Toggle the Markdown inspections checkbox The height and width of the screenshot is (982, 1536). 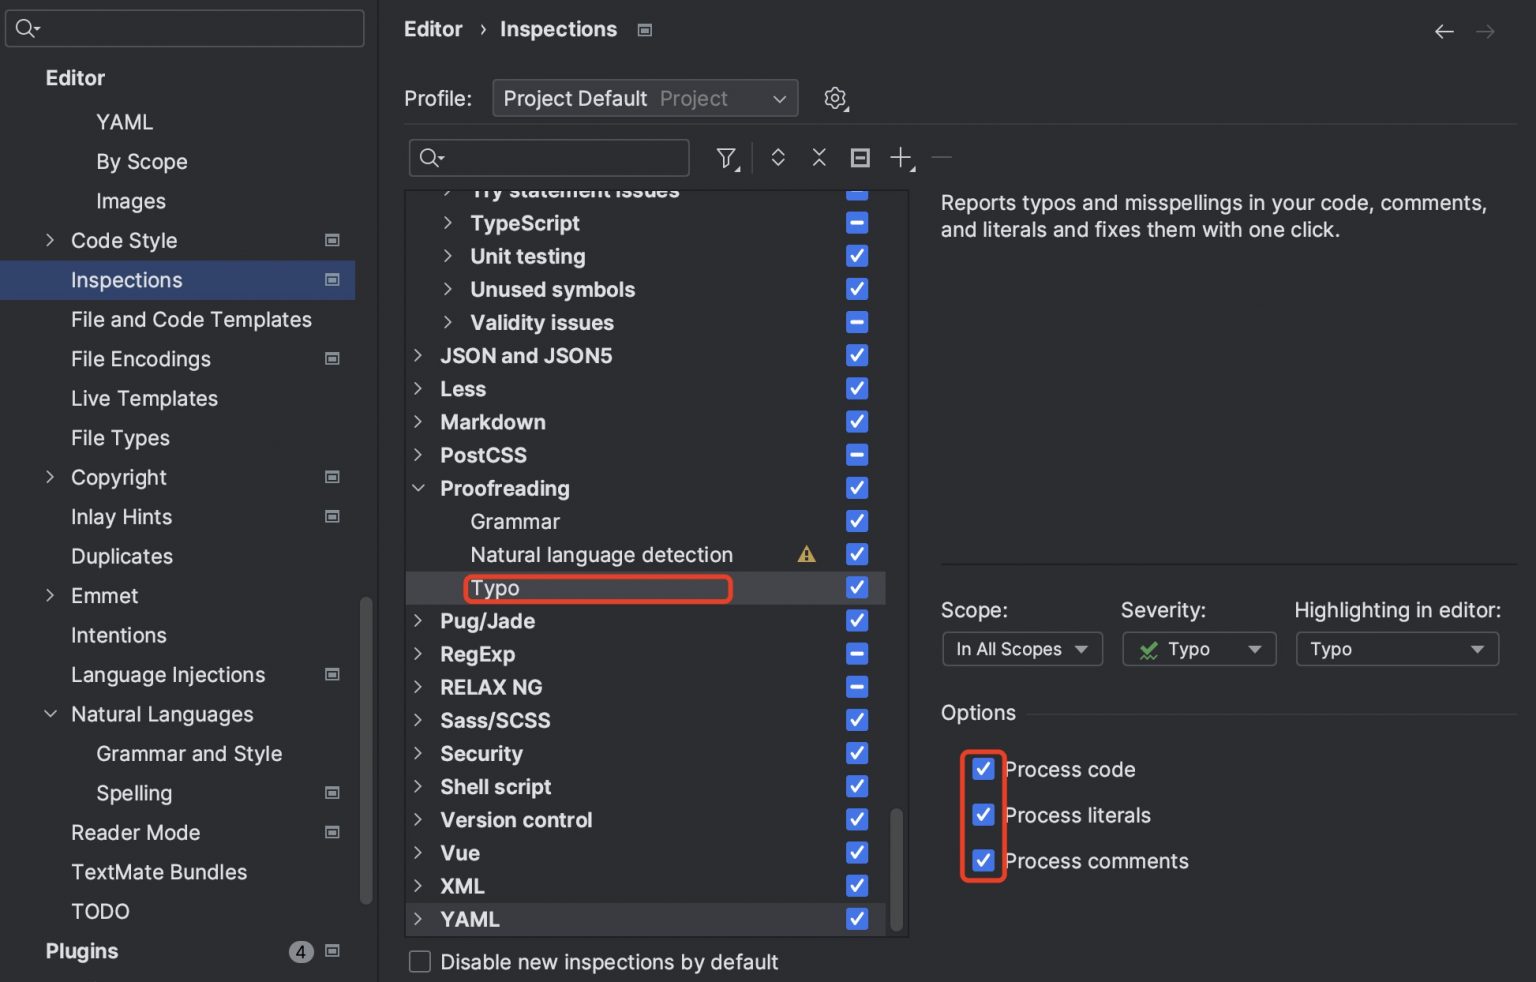857,422
